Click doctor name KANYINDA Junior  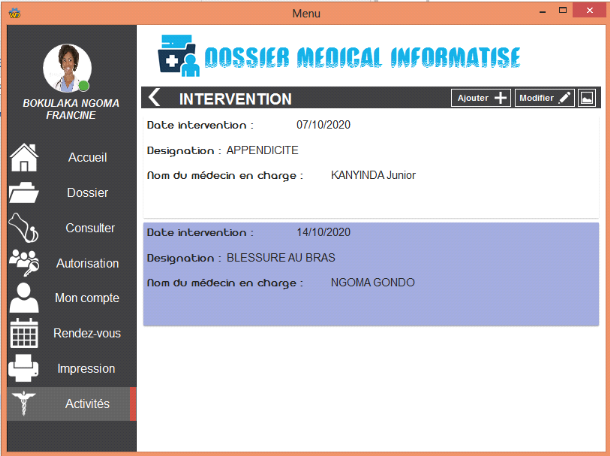tap(373, 175)
